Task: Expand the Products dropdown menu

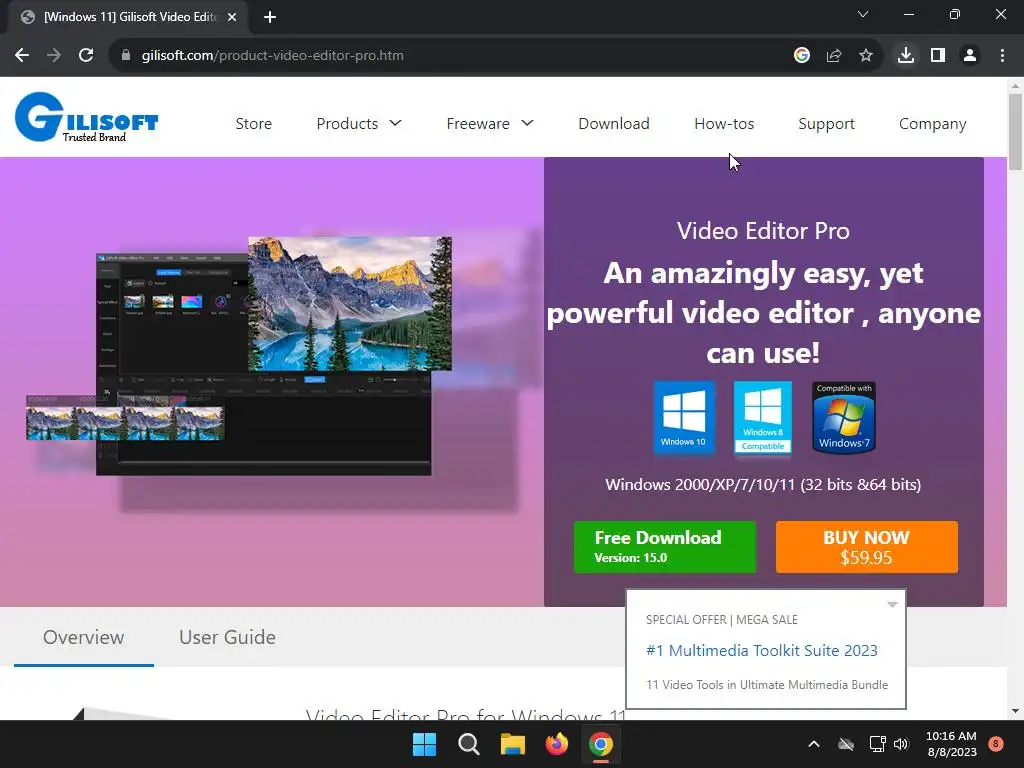Action: (359, 123)
